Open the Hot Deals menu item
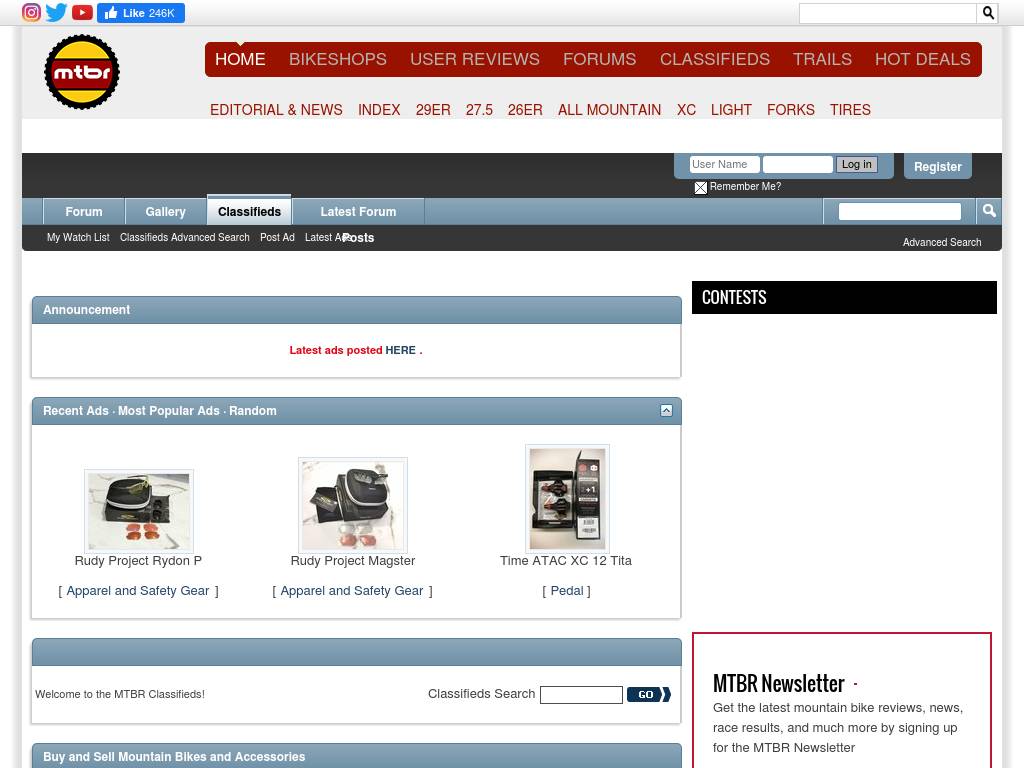 [922, 59]
